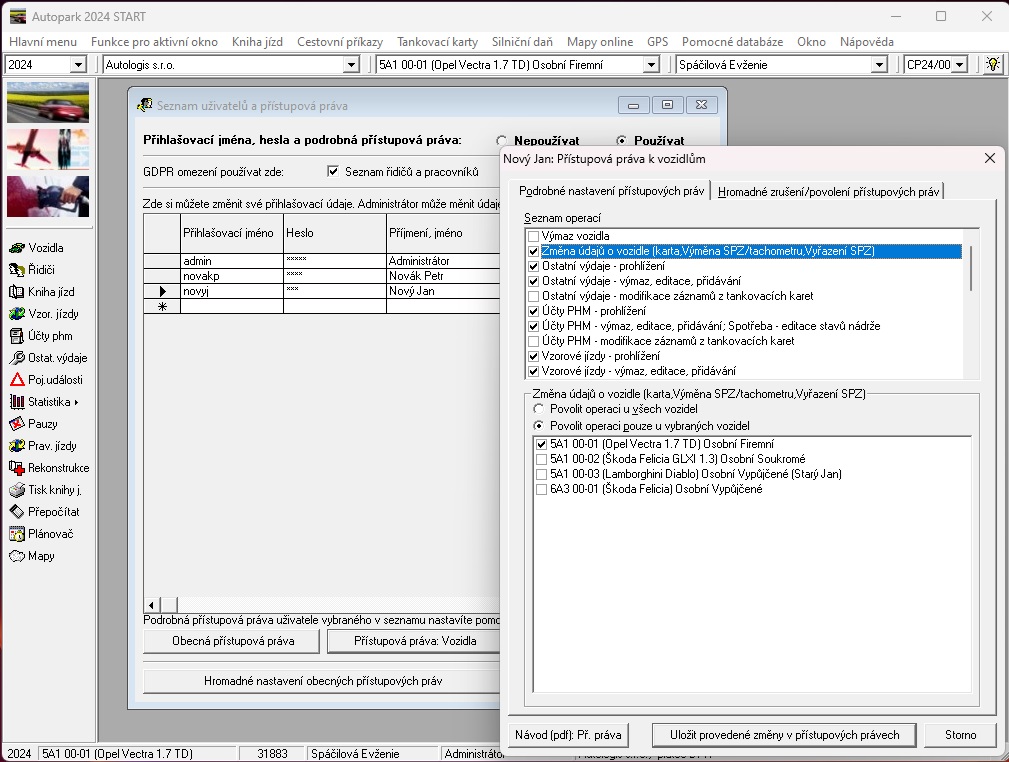This screenshot has width=1009, height=762.
Task: Click Přístupová práva: Vozidla button
Action: tap(414, 641)
